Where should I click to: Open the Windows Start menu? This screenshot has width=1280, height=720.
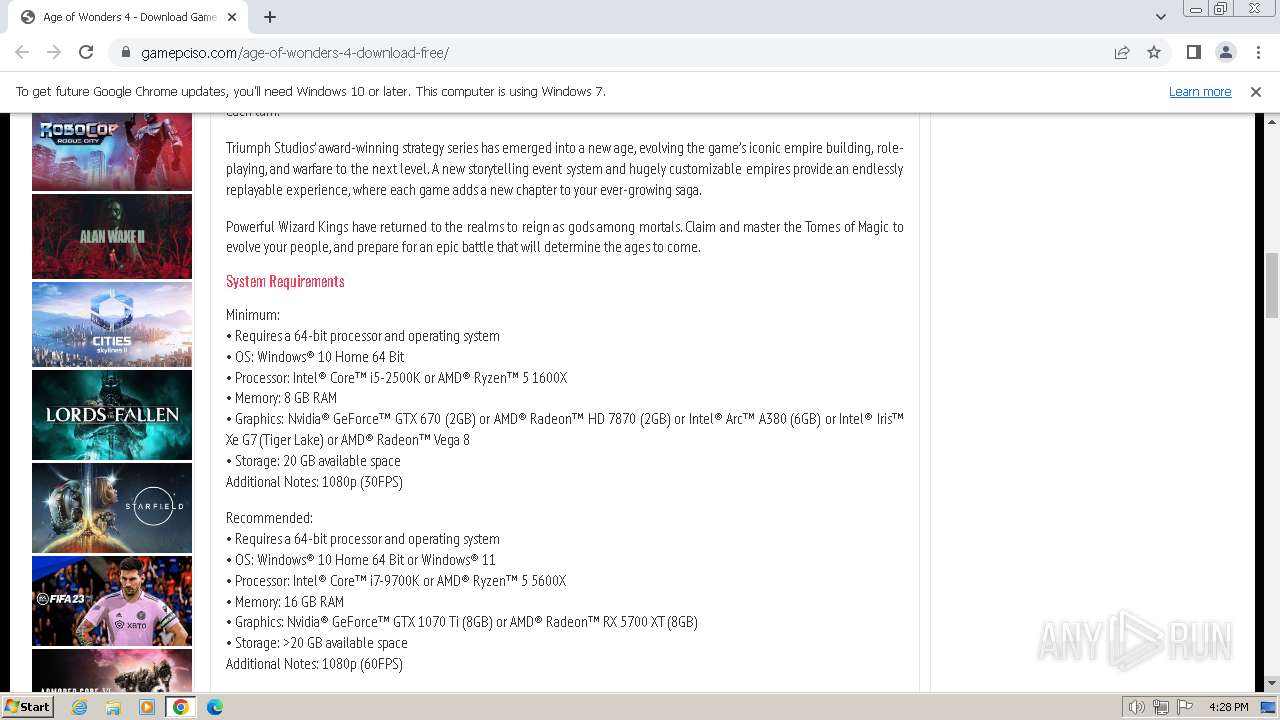coord(27,707)
